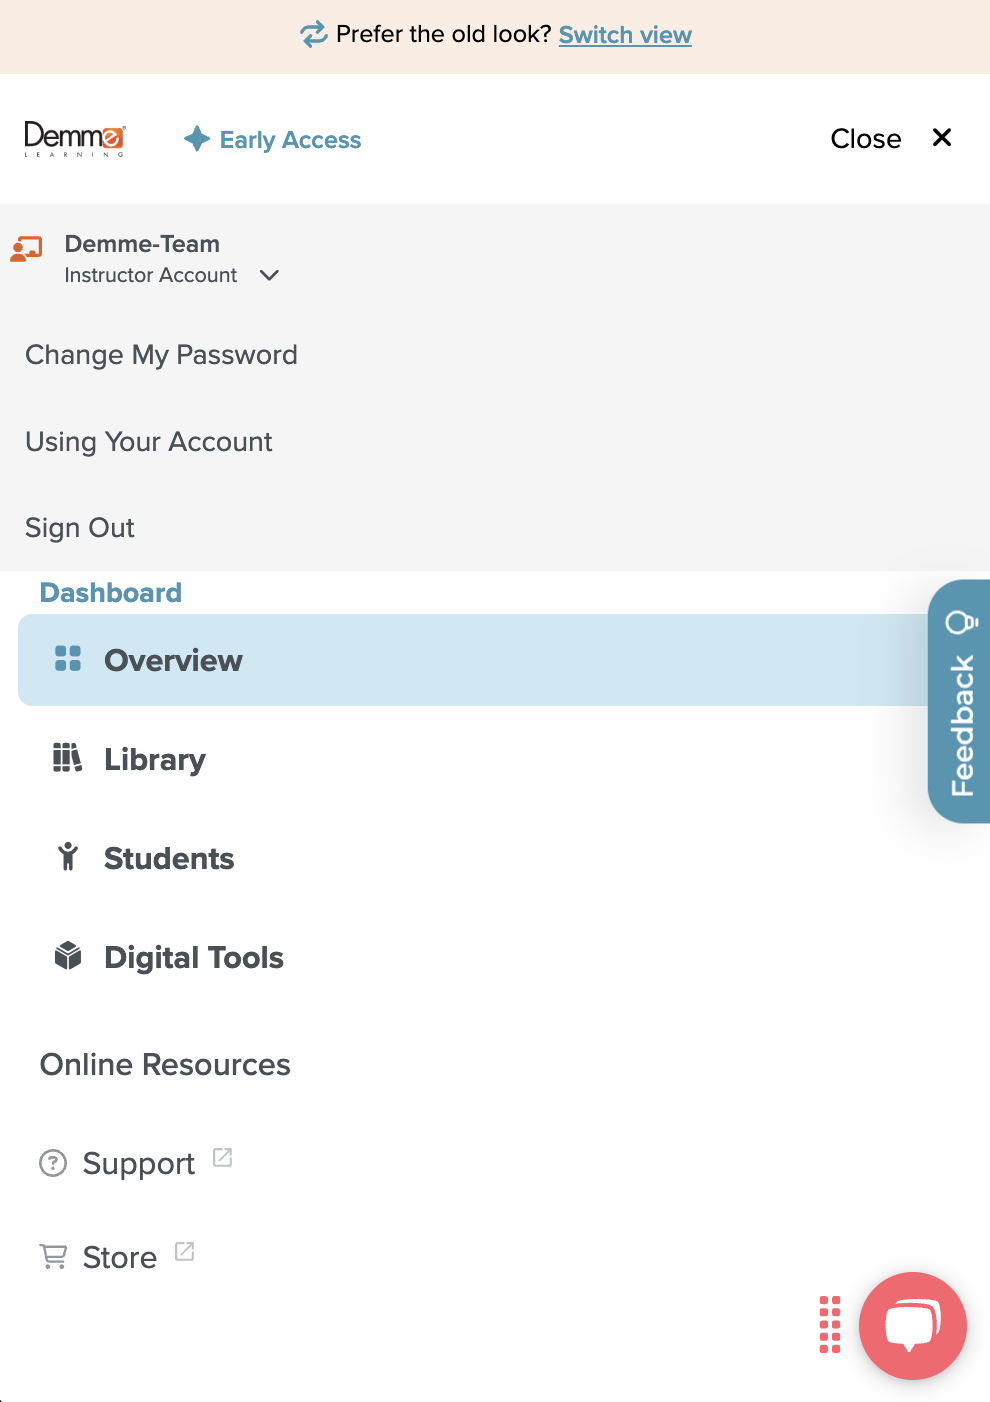Screen dimensions: 990x1402
Task: Click the external link icon beside Store
Action: (x=184, y=1251)
